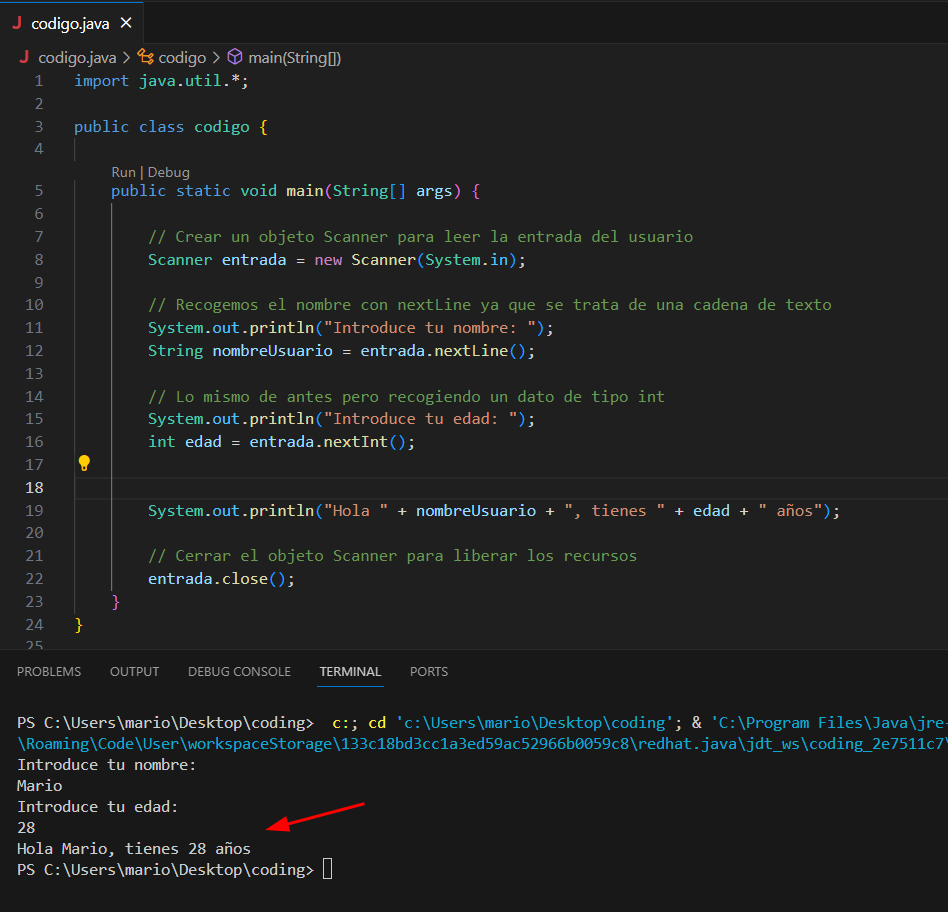This screenshot has height=912, width=948.
Task: Select the TERMINAL panel tab
Action: pyautogui.click(x=350, y=672)
